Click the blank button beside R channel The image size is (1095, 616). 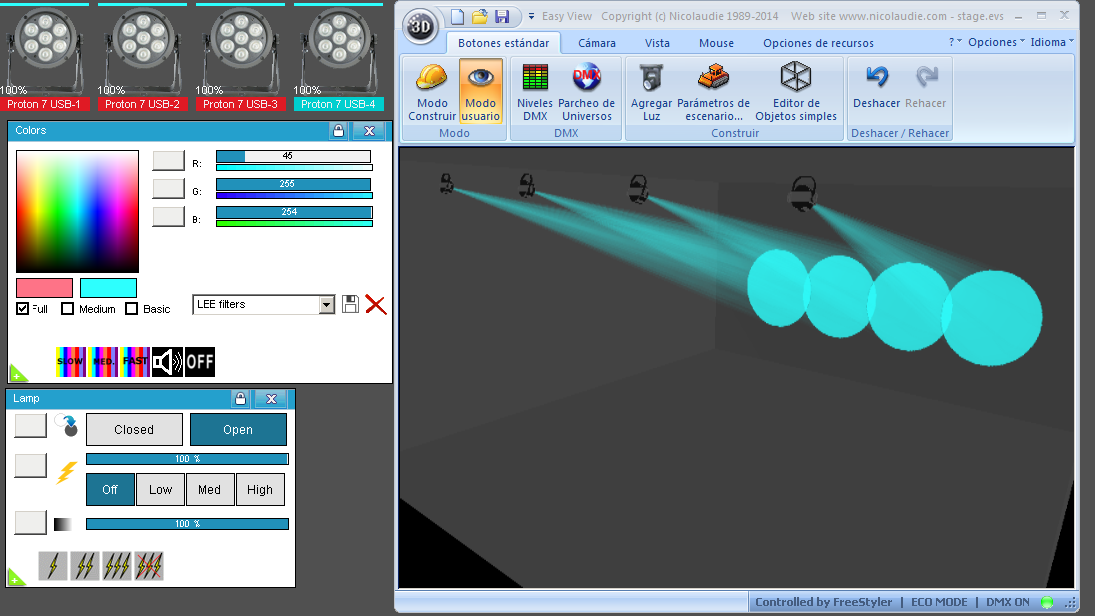[x=168, y=161]
